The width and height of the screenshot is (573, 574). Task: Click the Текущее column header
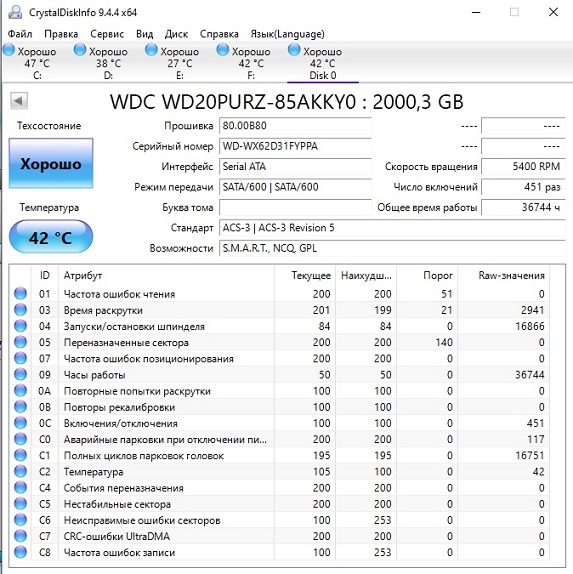(x=305, y=275)
